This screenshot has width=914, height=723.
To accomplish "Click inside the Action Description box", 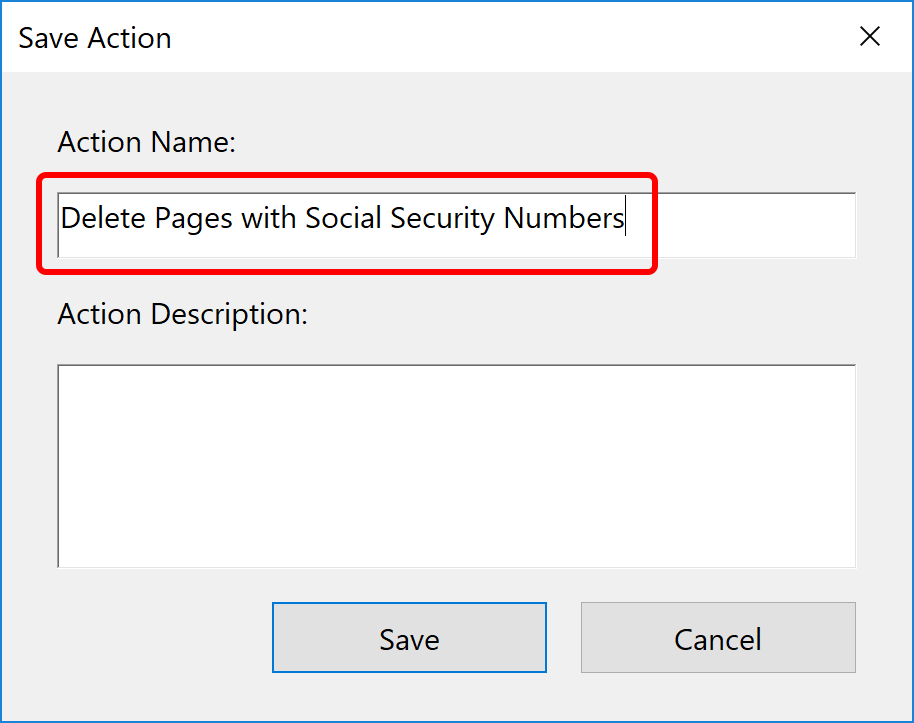I will pyautogui.click(x=456, y=466).
